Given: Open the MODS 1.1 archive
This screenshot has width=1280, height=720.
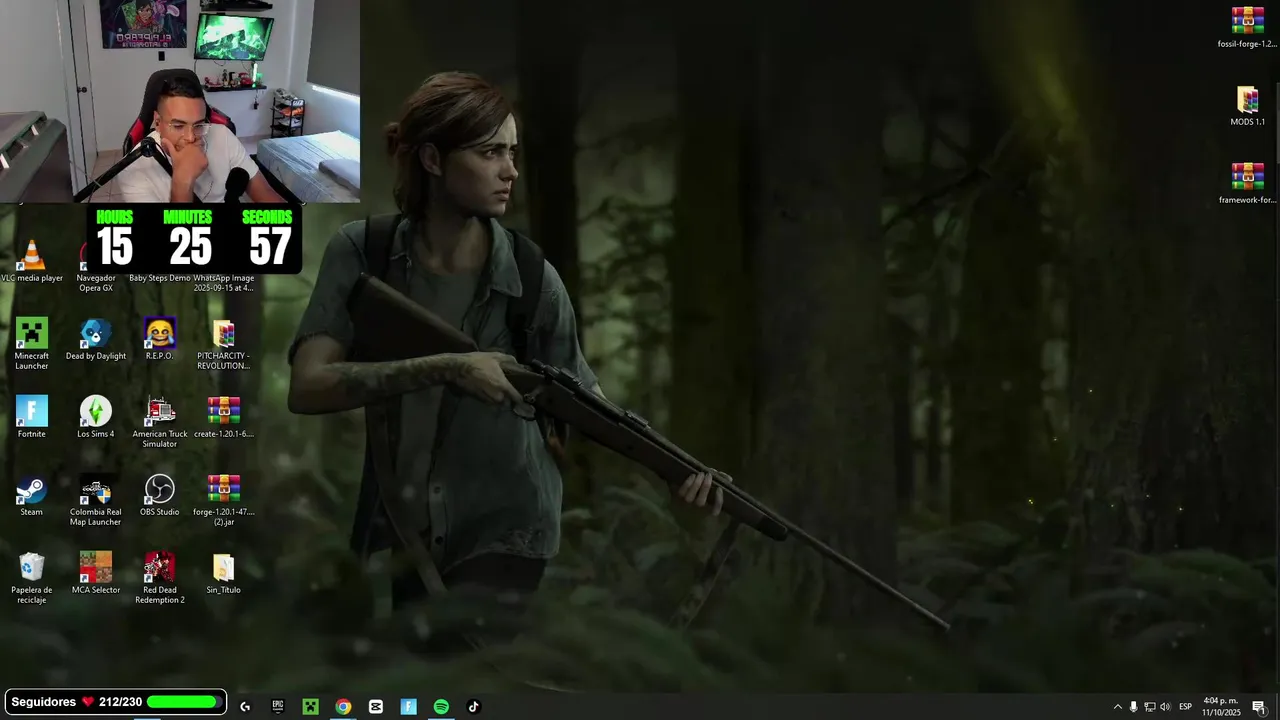Looking at the screenshot, I should (x=1247, y=106).
